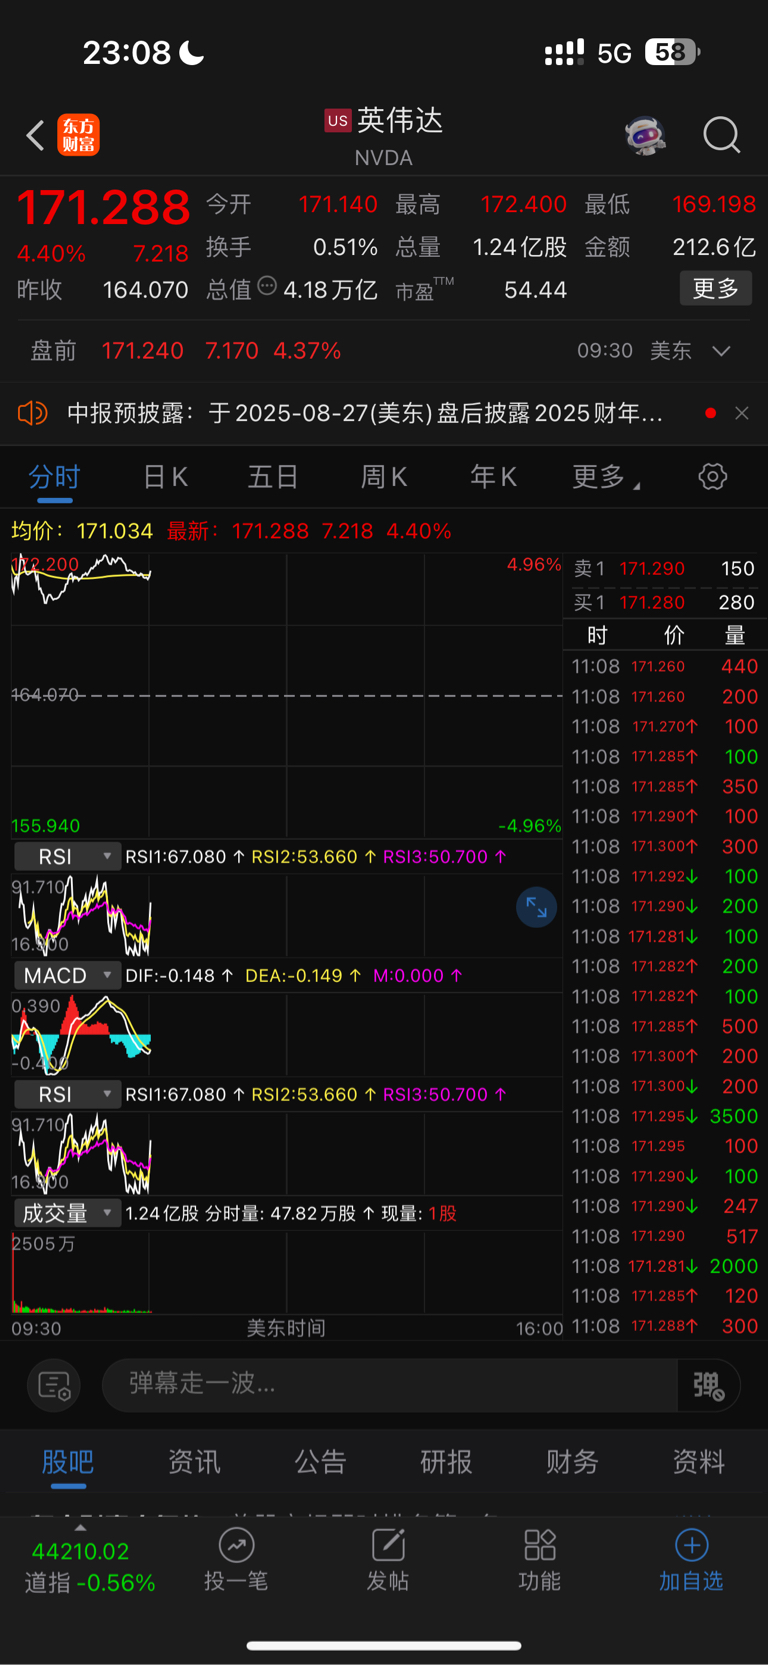Select trade row with volume 440
This screenshot has height=1665, width=768.
pyautogui.click(x=664, y=666)
